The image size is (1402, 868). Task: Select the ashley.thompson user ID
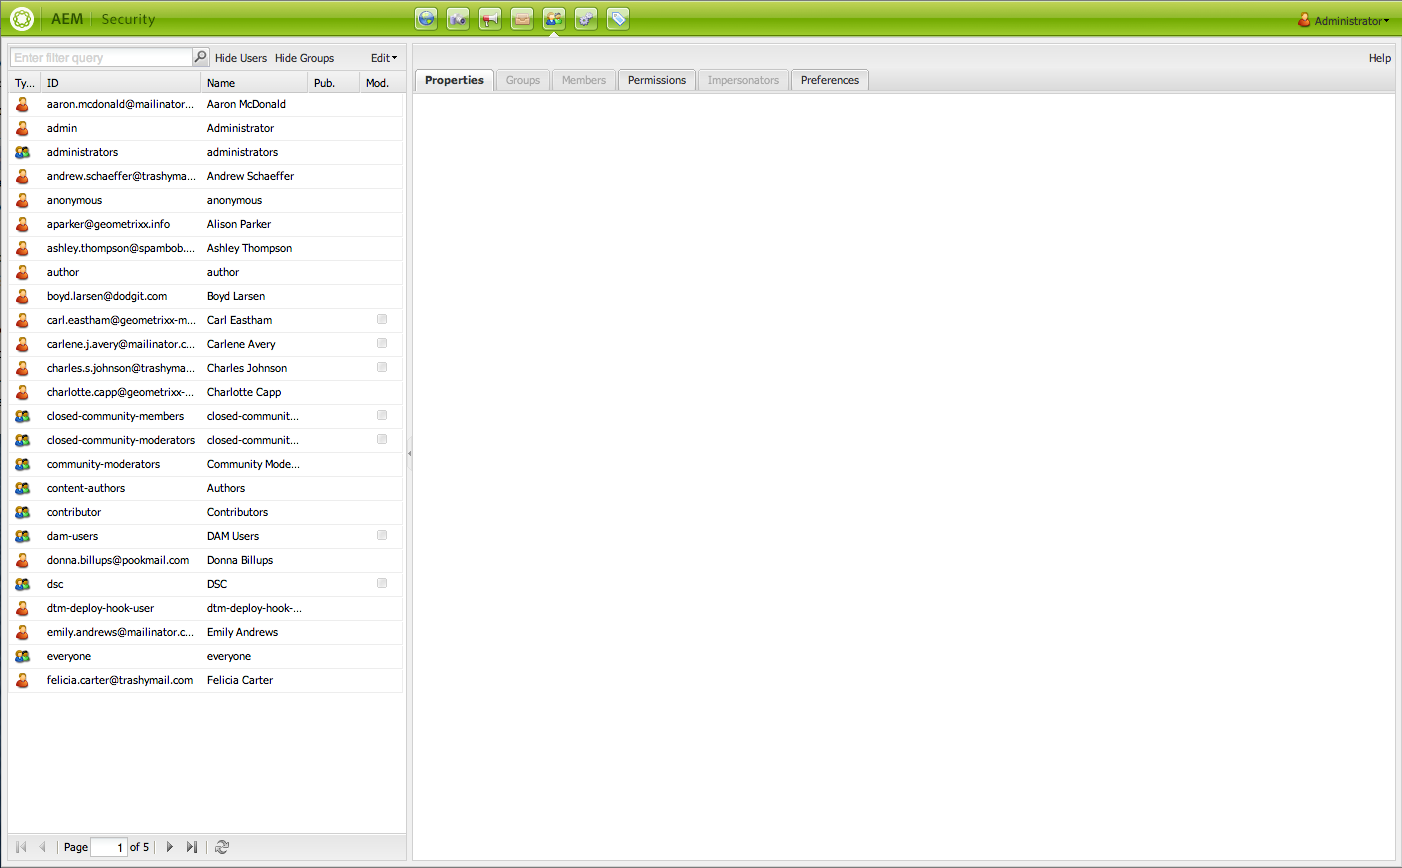[121, 248]
